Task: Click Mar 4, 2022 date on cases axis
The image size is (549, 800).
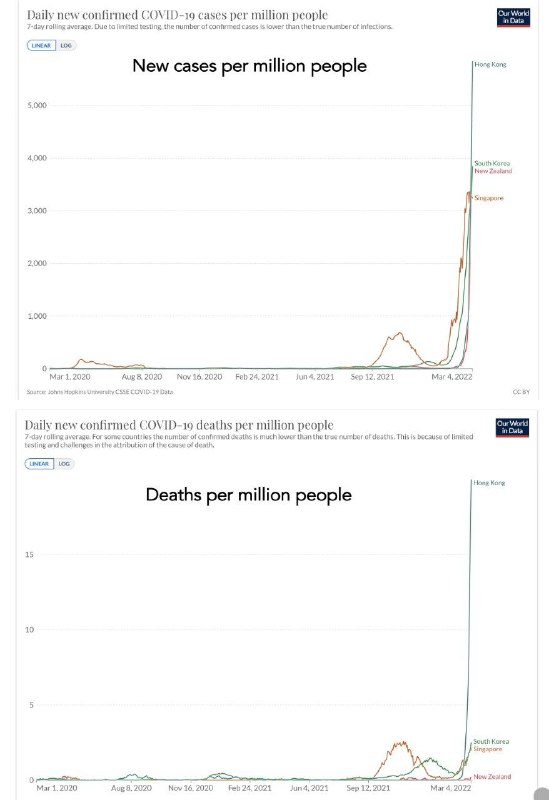Action: (x=452, y=377)
